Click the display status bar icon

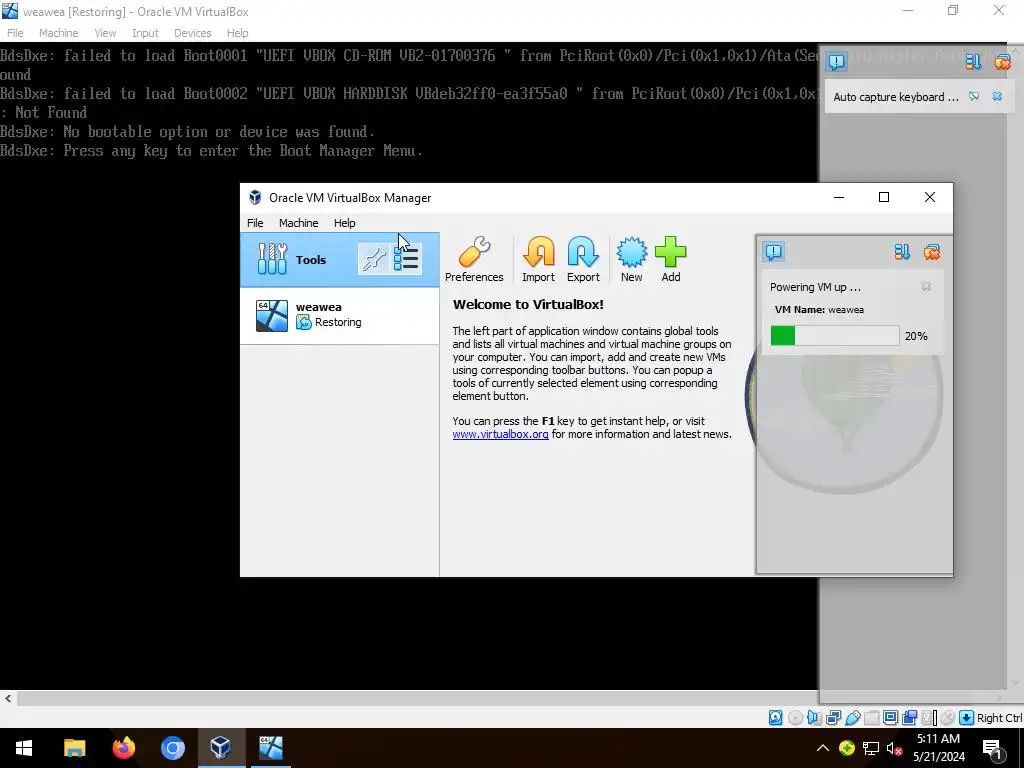(890, 718)
